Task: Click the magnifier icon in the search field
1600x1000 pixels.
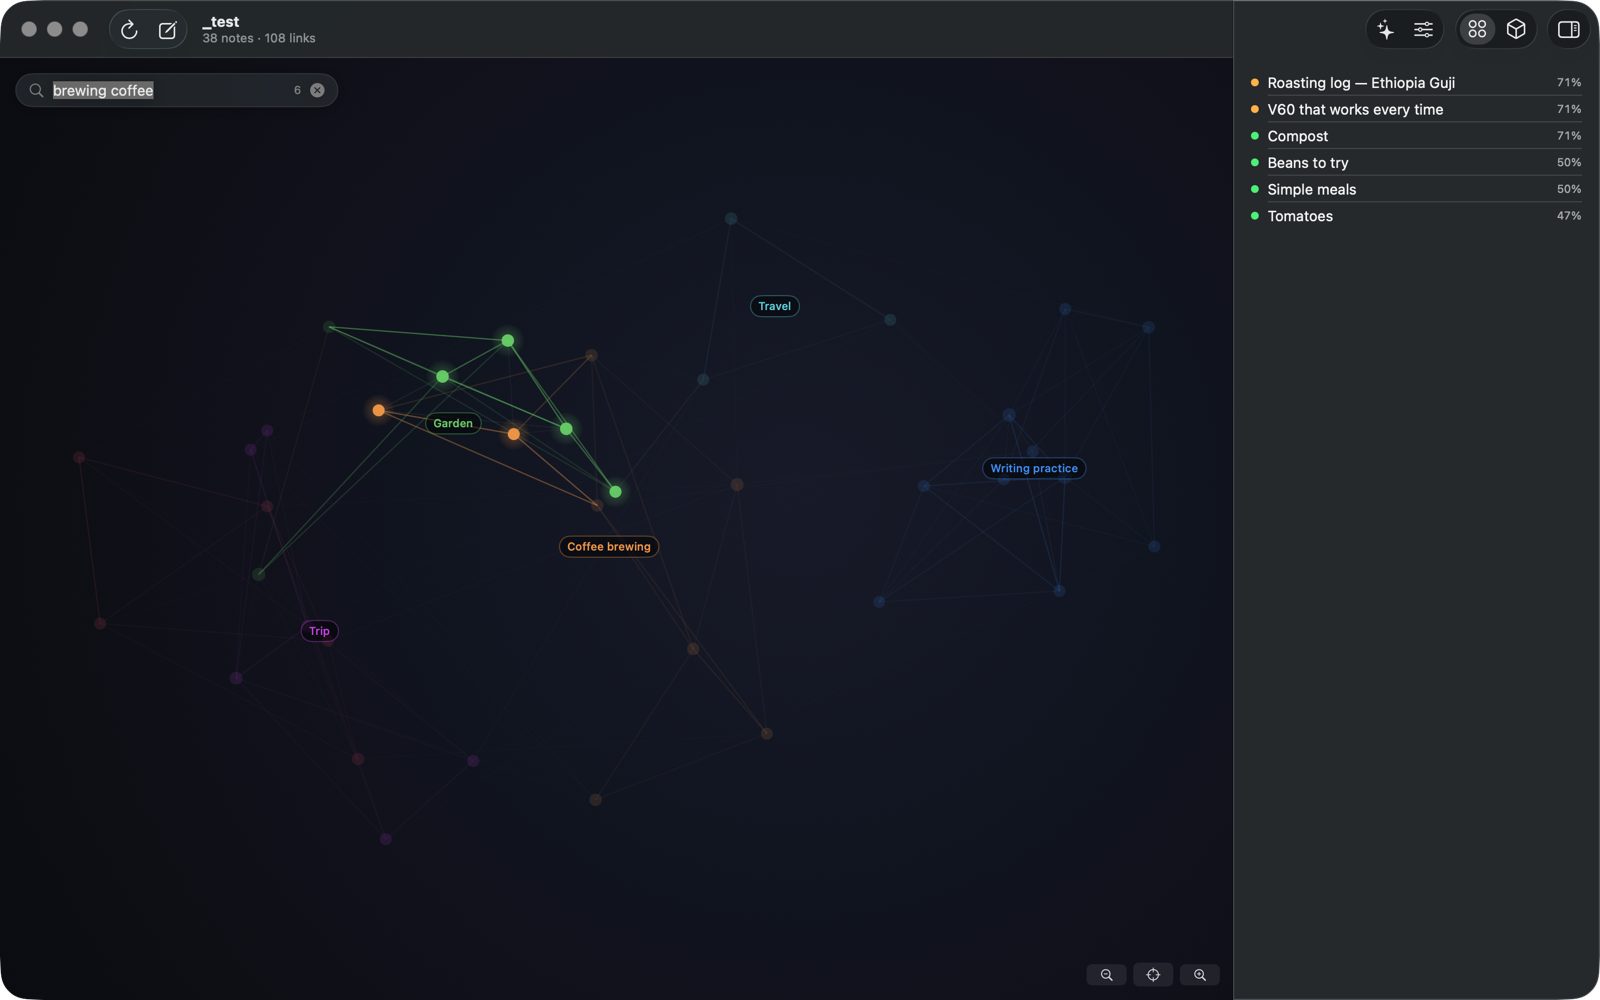Action: [x=36, y=90]
